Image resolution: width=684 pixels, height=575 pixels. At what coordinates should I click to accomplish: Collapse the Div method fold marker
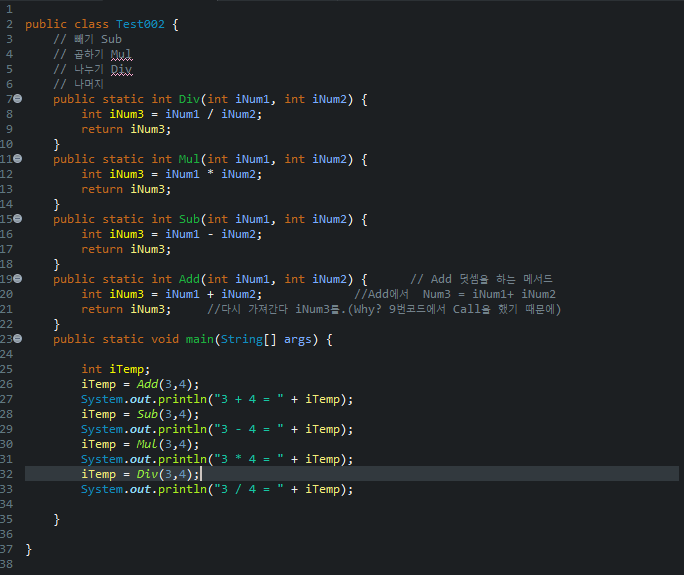point(17,99)
